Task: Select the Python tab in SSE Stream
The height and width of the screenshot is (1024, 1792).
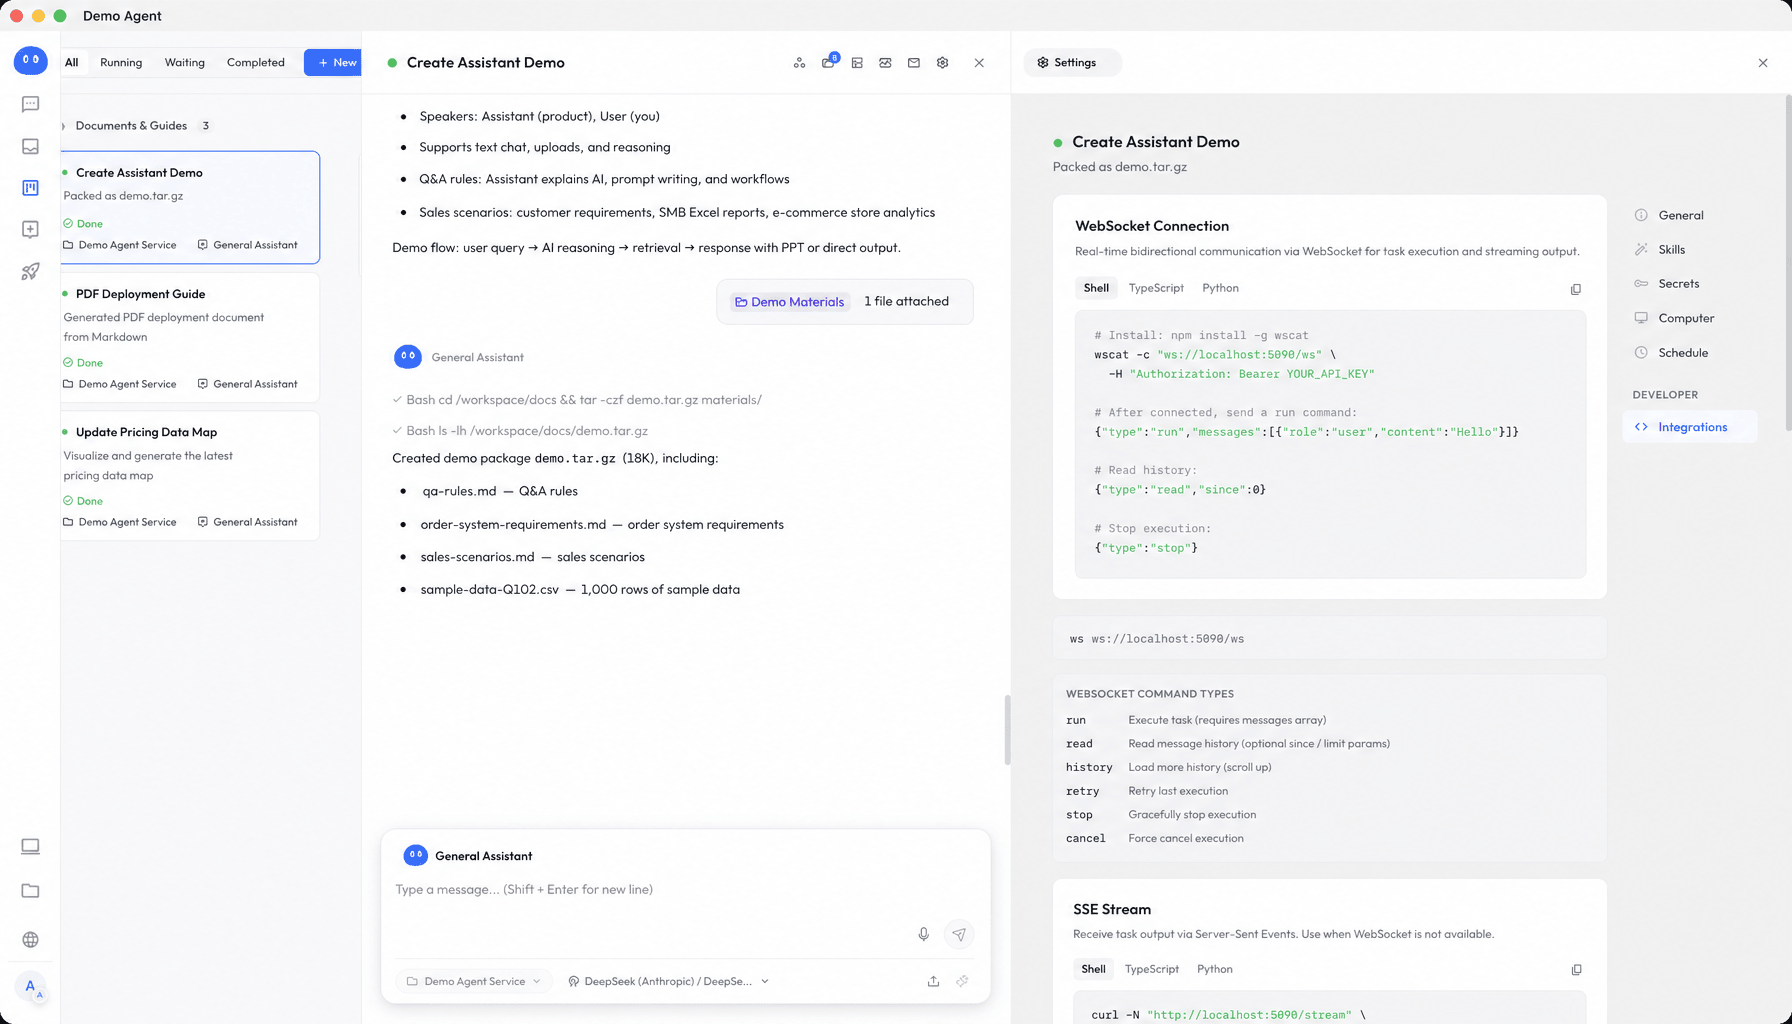Action: click(x=1215, y=969)
